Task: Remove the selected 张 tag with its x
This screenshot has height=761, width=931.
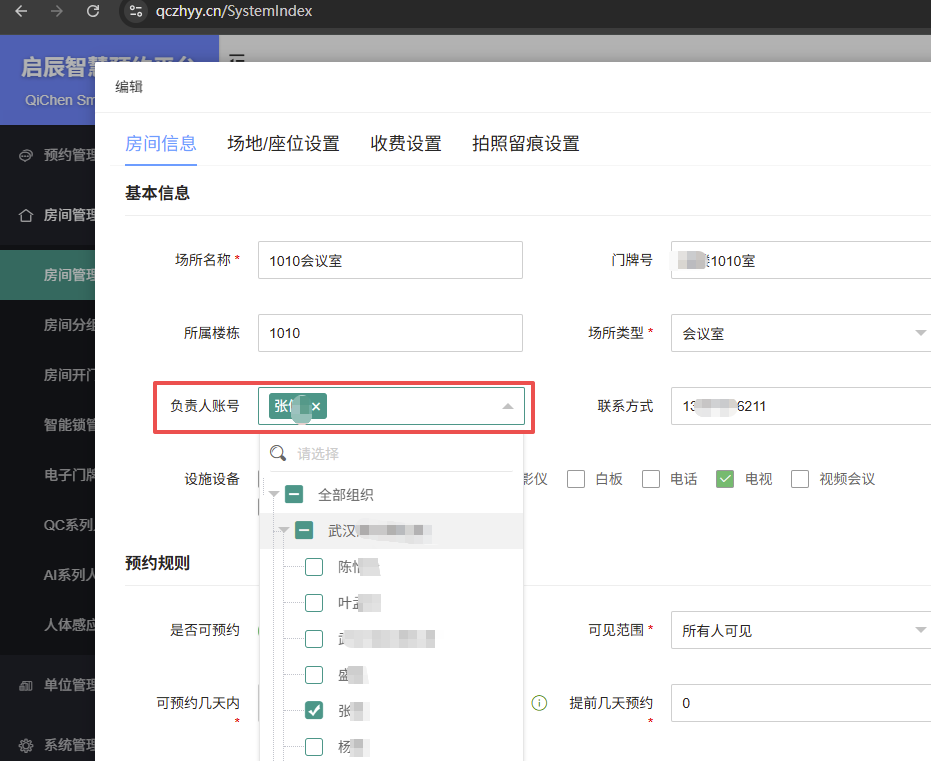Action: [x=316, y=407]
